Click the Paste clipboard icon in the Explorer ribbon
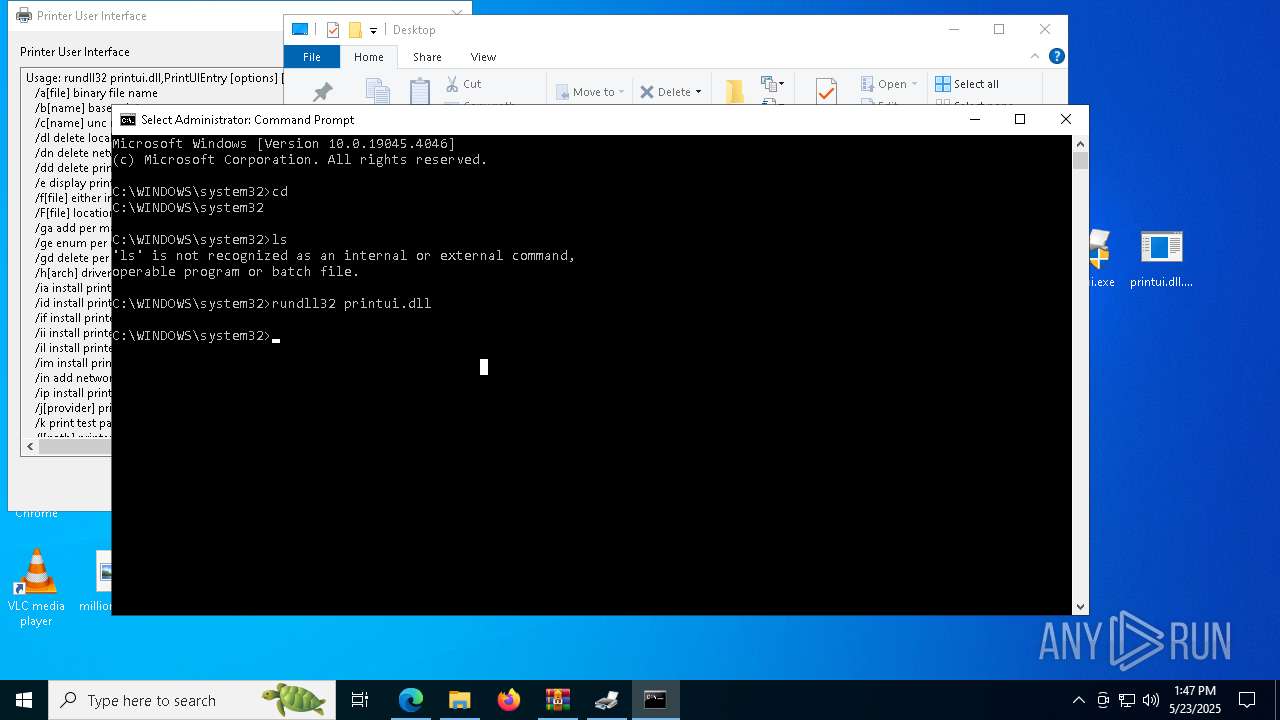This screenshot has height=720, width=1280. 420,91
